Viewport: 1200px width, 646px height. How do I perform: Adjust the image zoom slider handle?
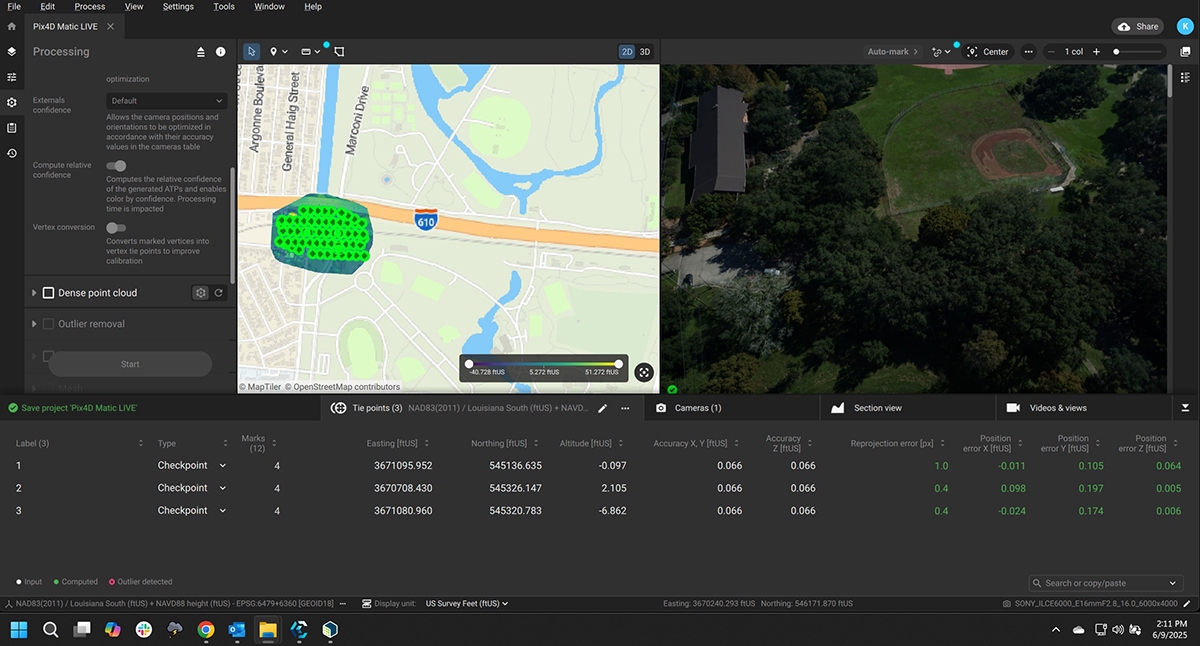(1116, 52)
